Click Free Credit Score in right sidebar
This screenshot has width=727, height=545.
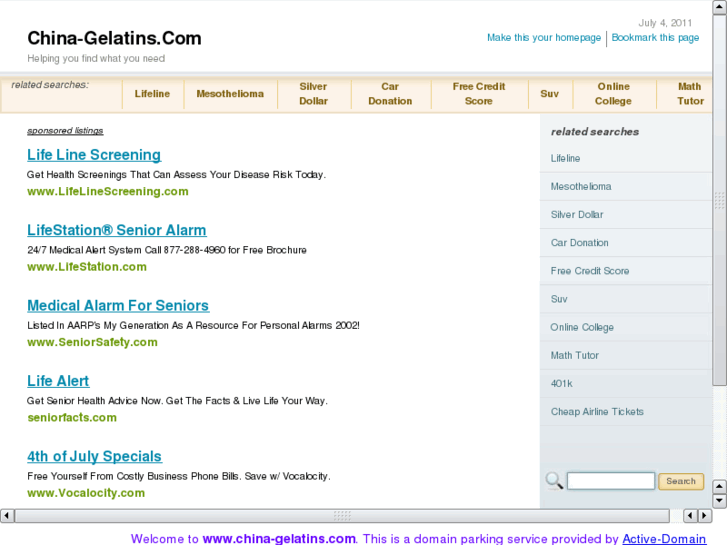click(590, 271)
